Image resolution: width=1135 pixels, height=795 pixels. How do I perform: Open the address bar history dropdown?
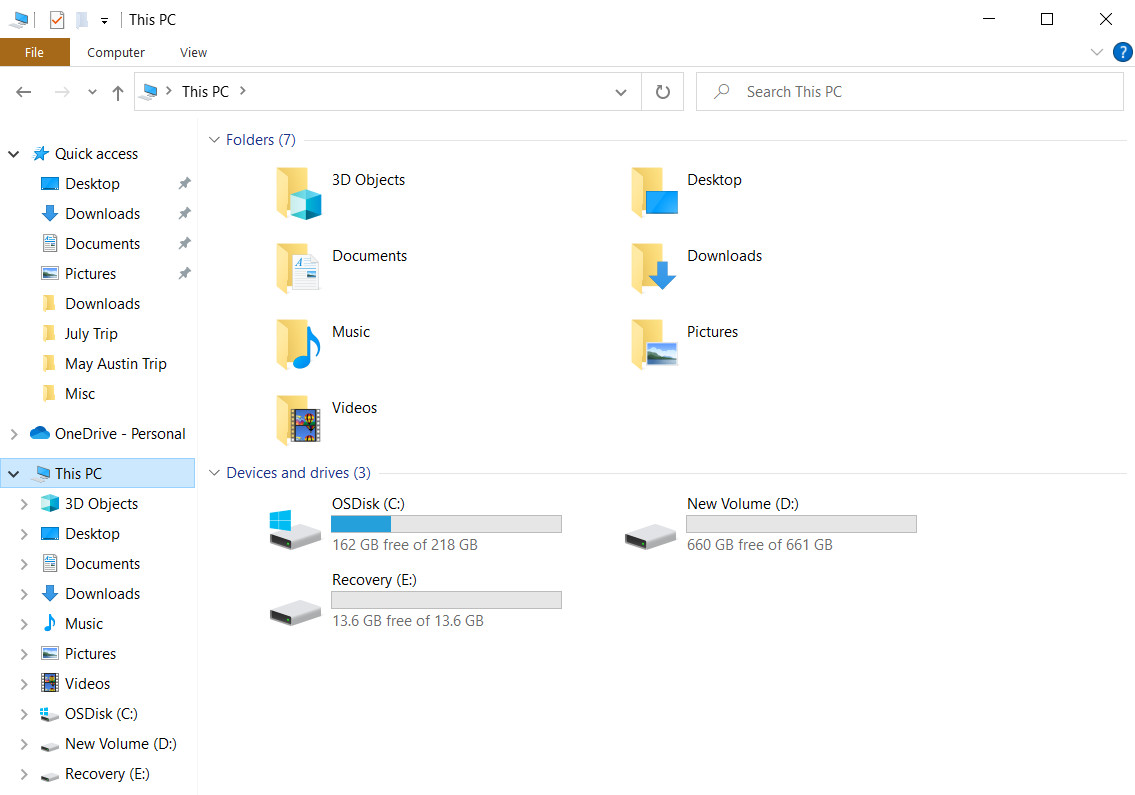tap(620, 92)
